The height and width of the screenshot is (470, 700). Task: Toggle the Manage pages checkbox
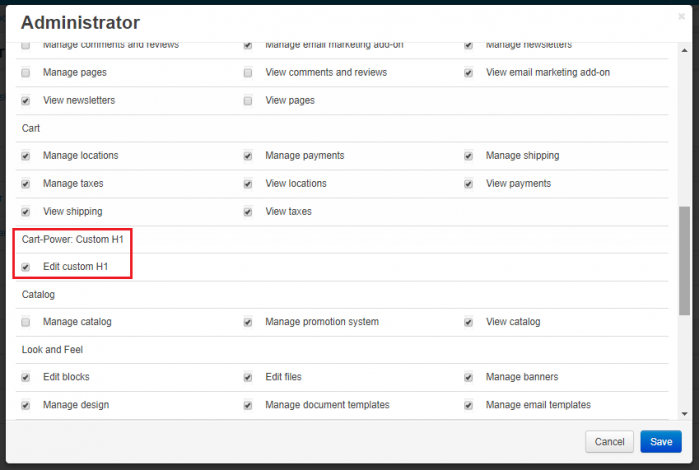point(25,72)
